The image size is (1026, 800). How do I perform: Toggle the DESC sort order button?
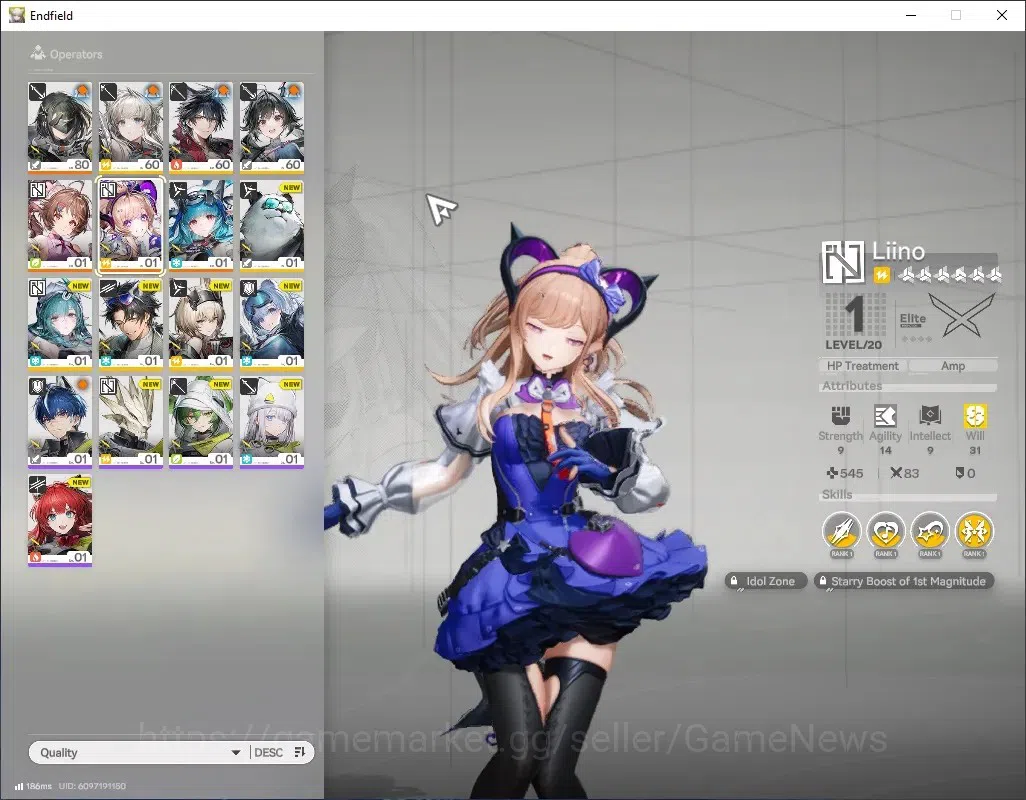click(268, 752)
